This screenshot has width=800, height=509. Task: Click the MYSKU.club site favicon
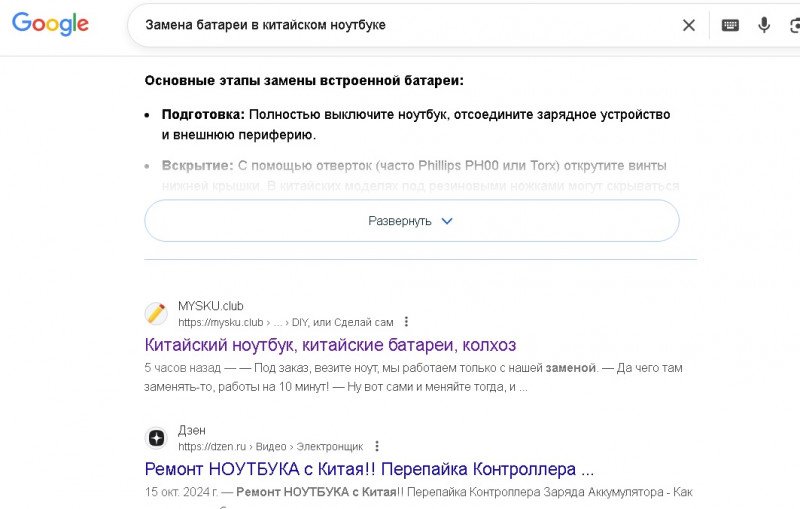pyautogui.click(x=156, y=314)
